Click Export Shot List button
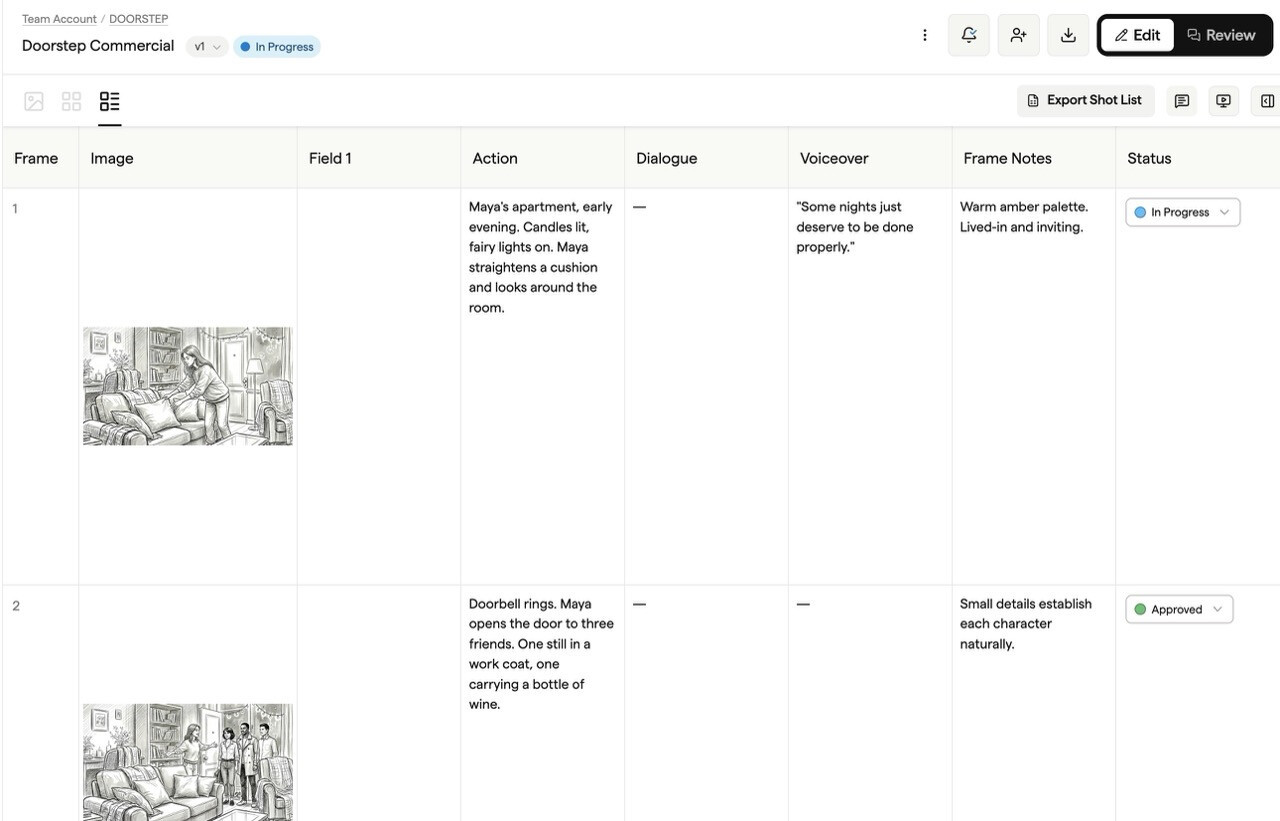Screen dimensions: 1280x821 pos(1086,100)
